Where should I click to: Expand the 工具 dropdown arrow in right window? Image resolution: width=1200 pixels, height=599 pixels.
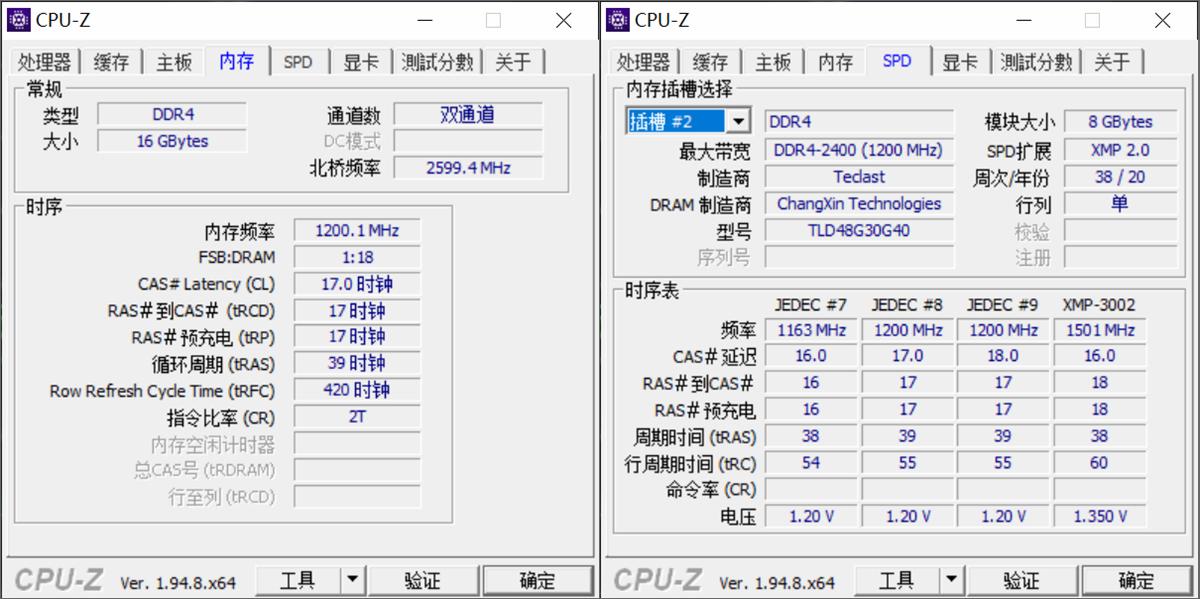(x=952, y=580)
